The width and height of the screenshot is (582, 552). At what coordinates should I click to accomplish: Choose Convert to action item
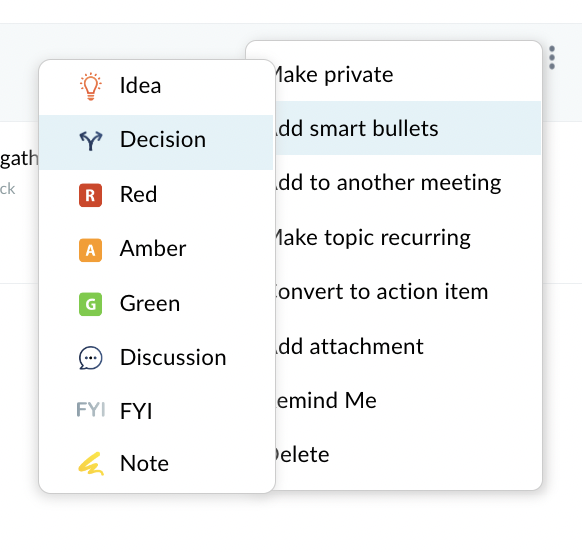(408, 291)
